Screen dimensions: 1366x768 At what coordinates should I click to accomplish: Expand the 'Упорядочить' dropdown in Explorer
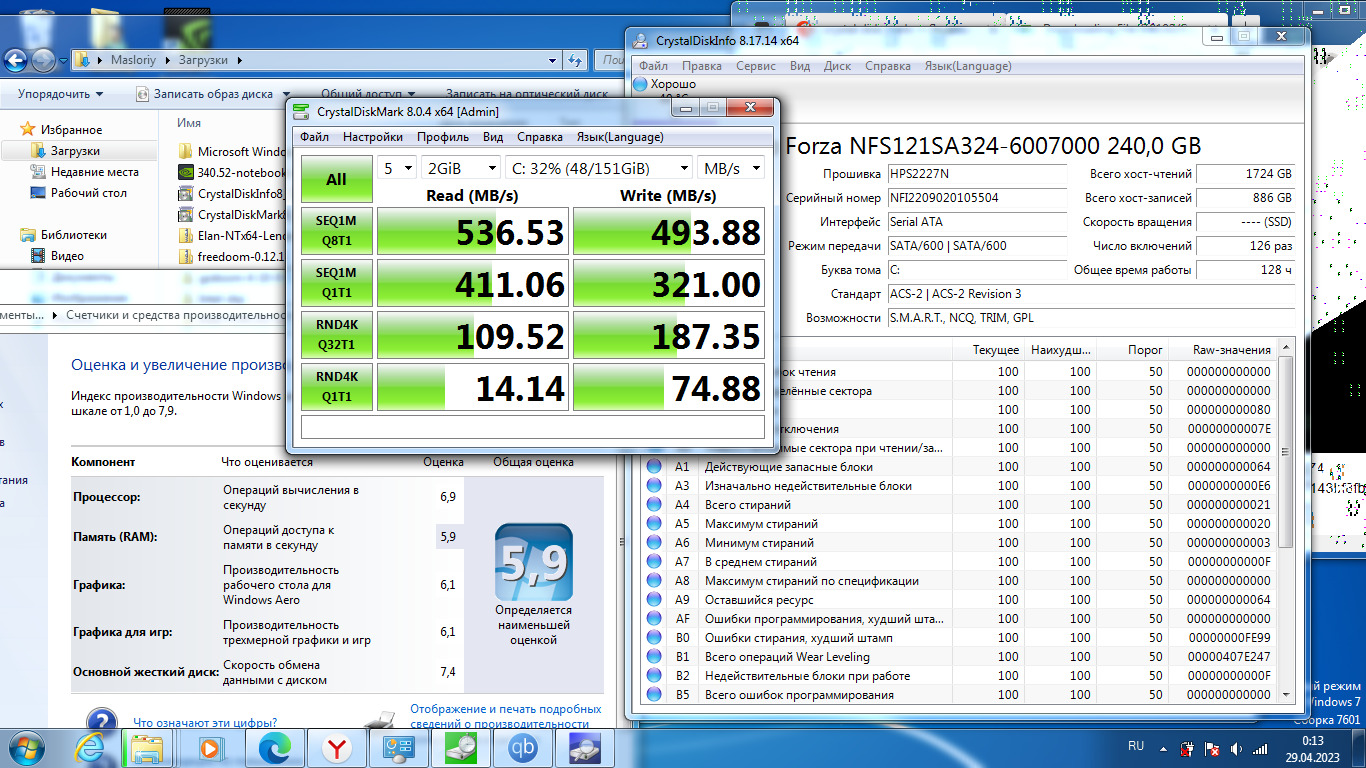click(60, 94)
